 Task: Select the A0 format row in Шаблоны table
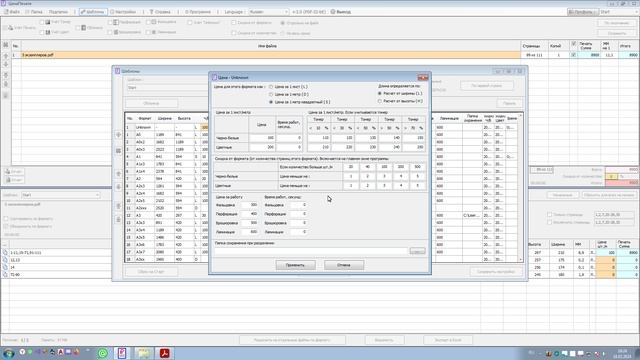pos(165,135)
